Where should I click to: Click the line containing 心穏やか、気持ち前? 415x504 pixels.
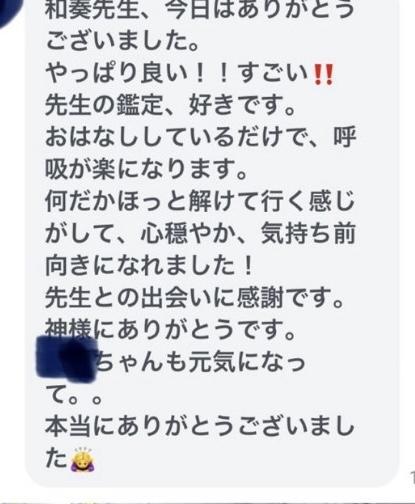(200, 234)
